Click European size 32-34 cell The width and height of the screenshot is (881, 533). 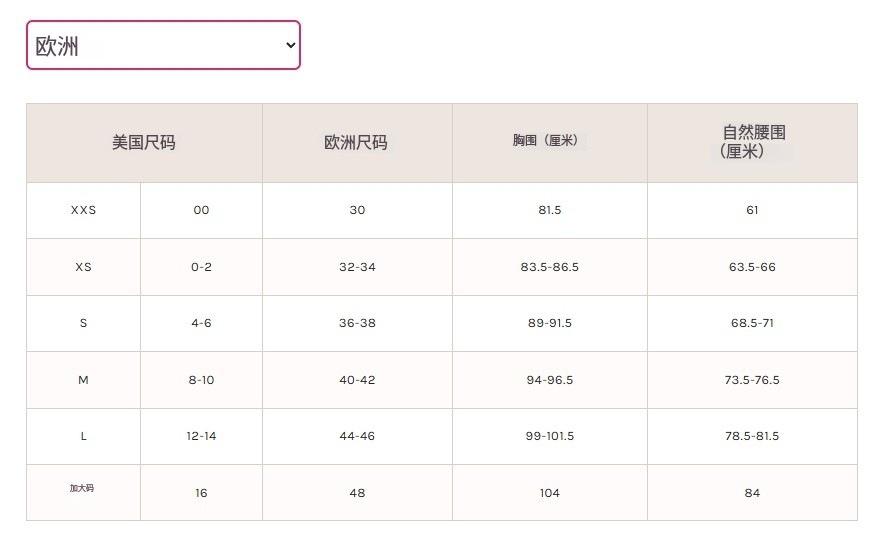point(357,267)
